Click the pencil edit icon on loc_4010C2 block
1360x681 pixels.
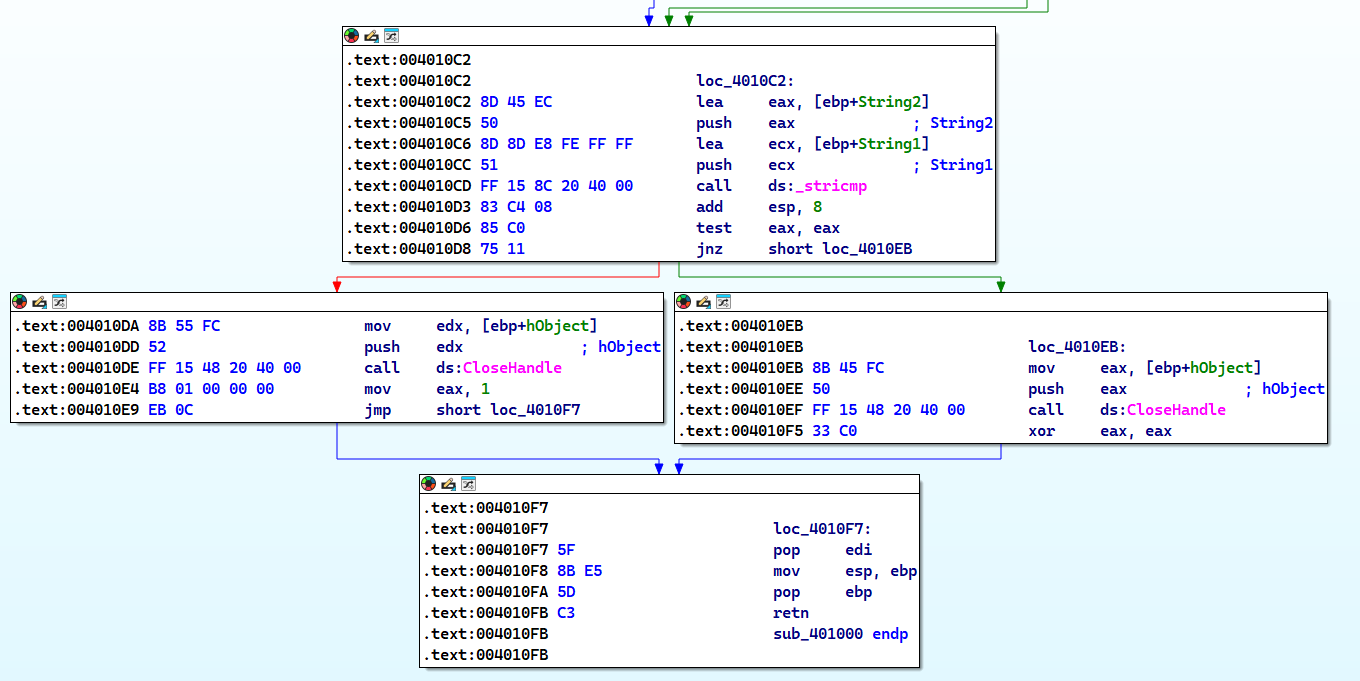(371, 35)
